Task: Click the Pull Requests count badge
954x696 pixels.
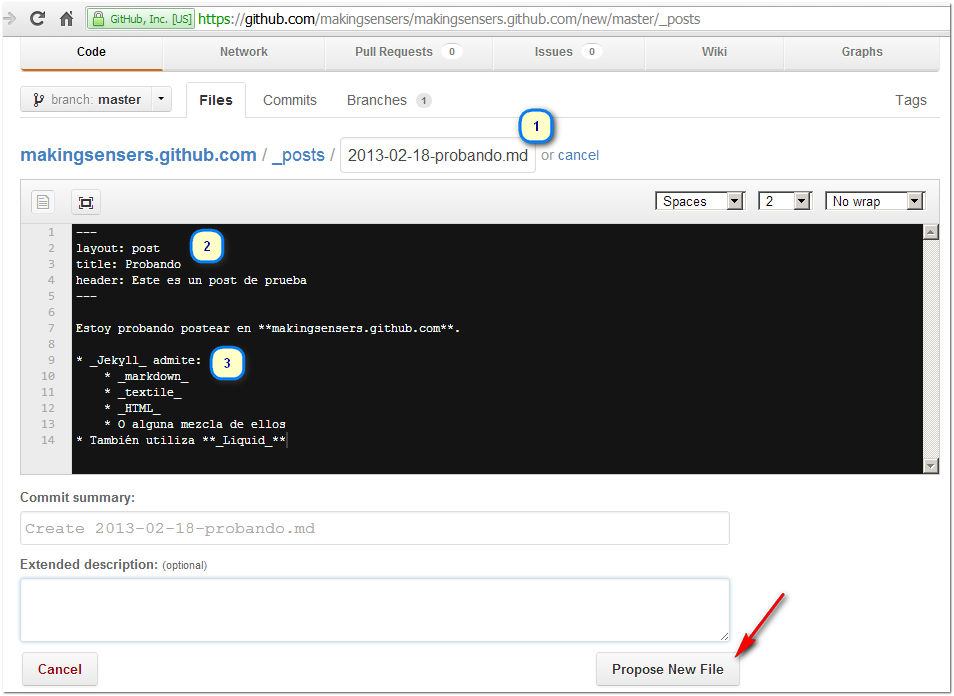Action: [451, 52]
